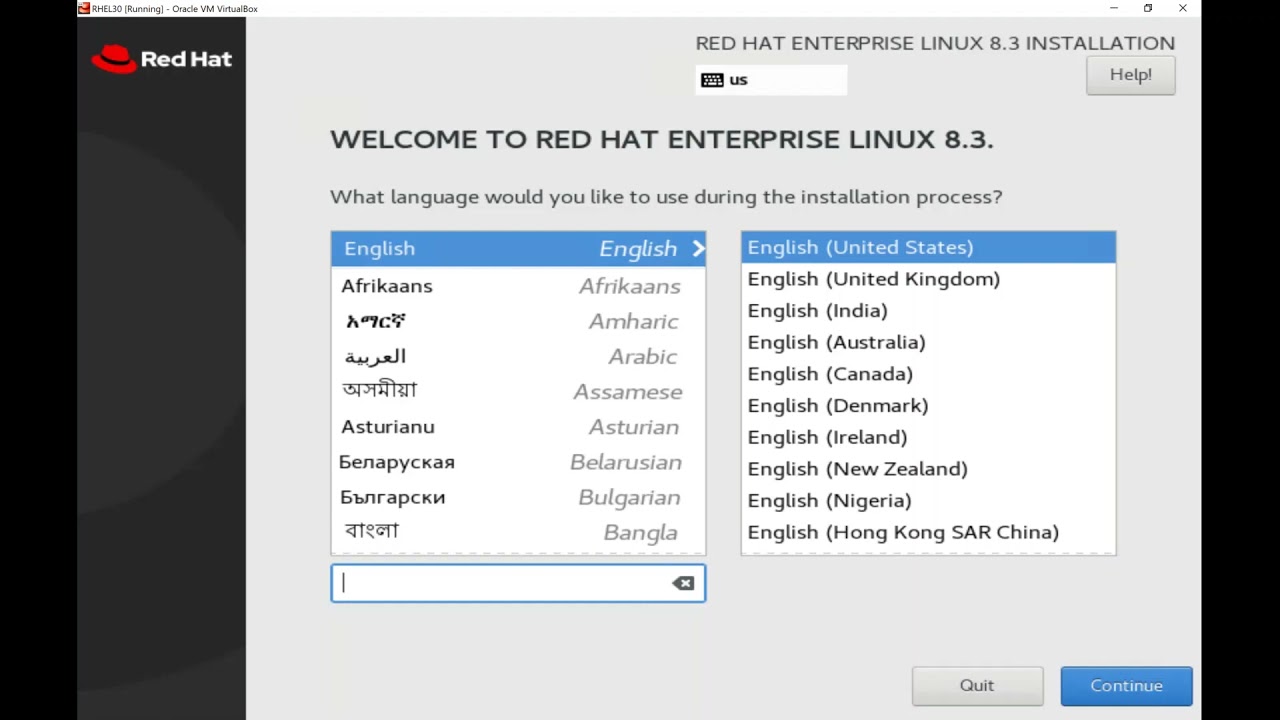
Task: Choose English (Ireland) locale
Action: click(928, 437)
